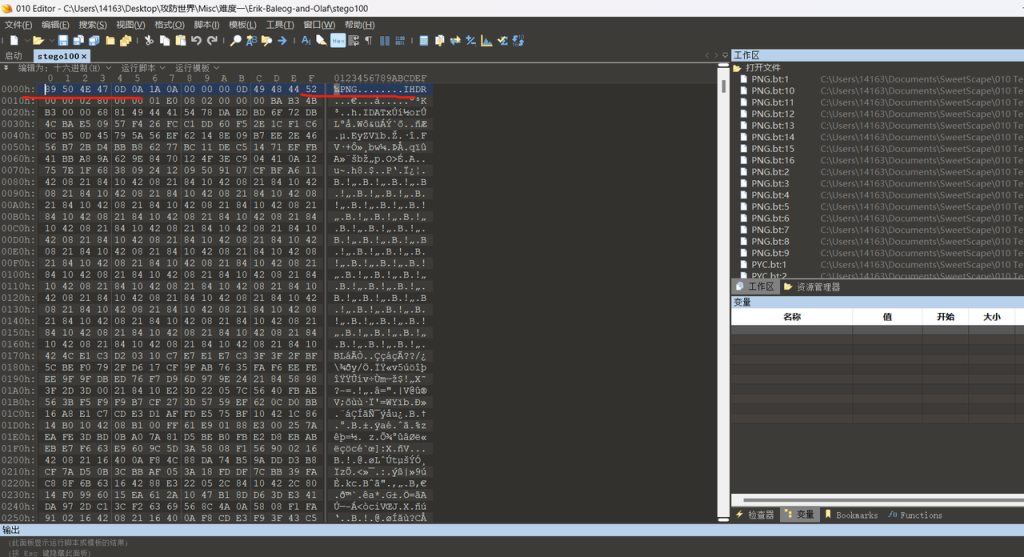Click the Find magnifier icon
1024x557 pixels.
[236, 41]
